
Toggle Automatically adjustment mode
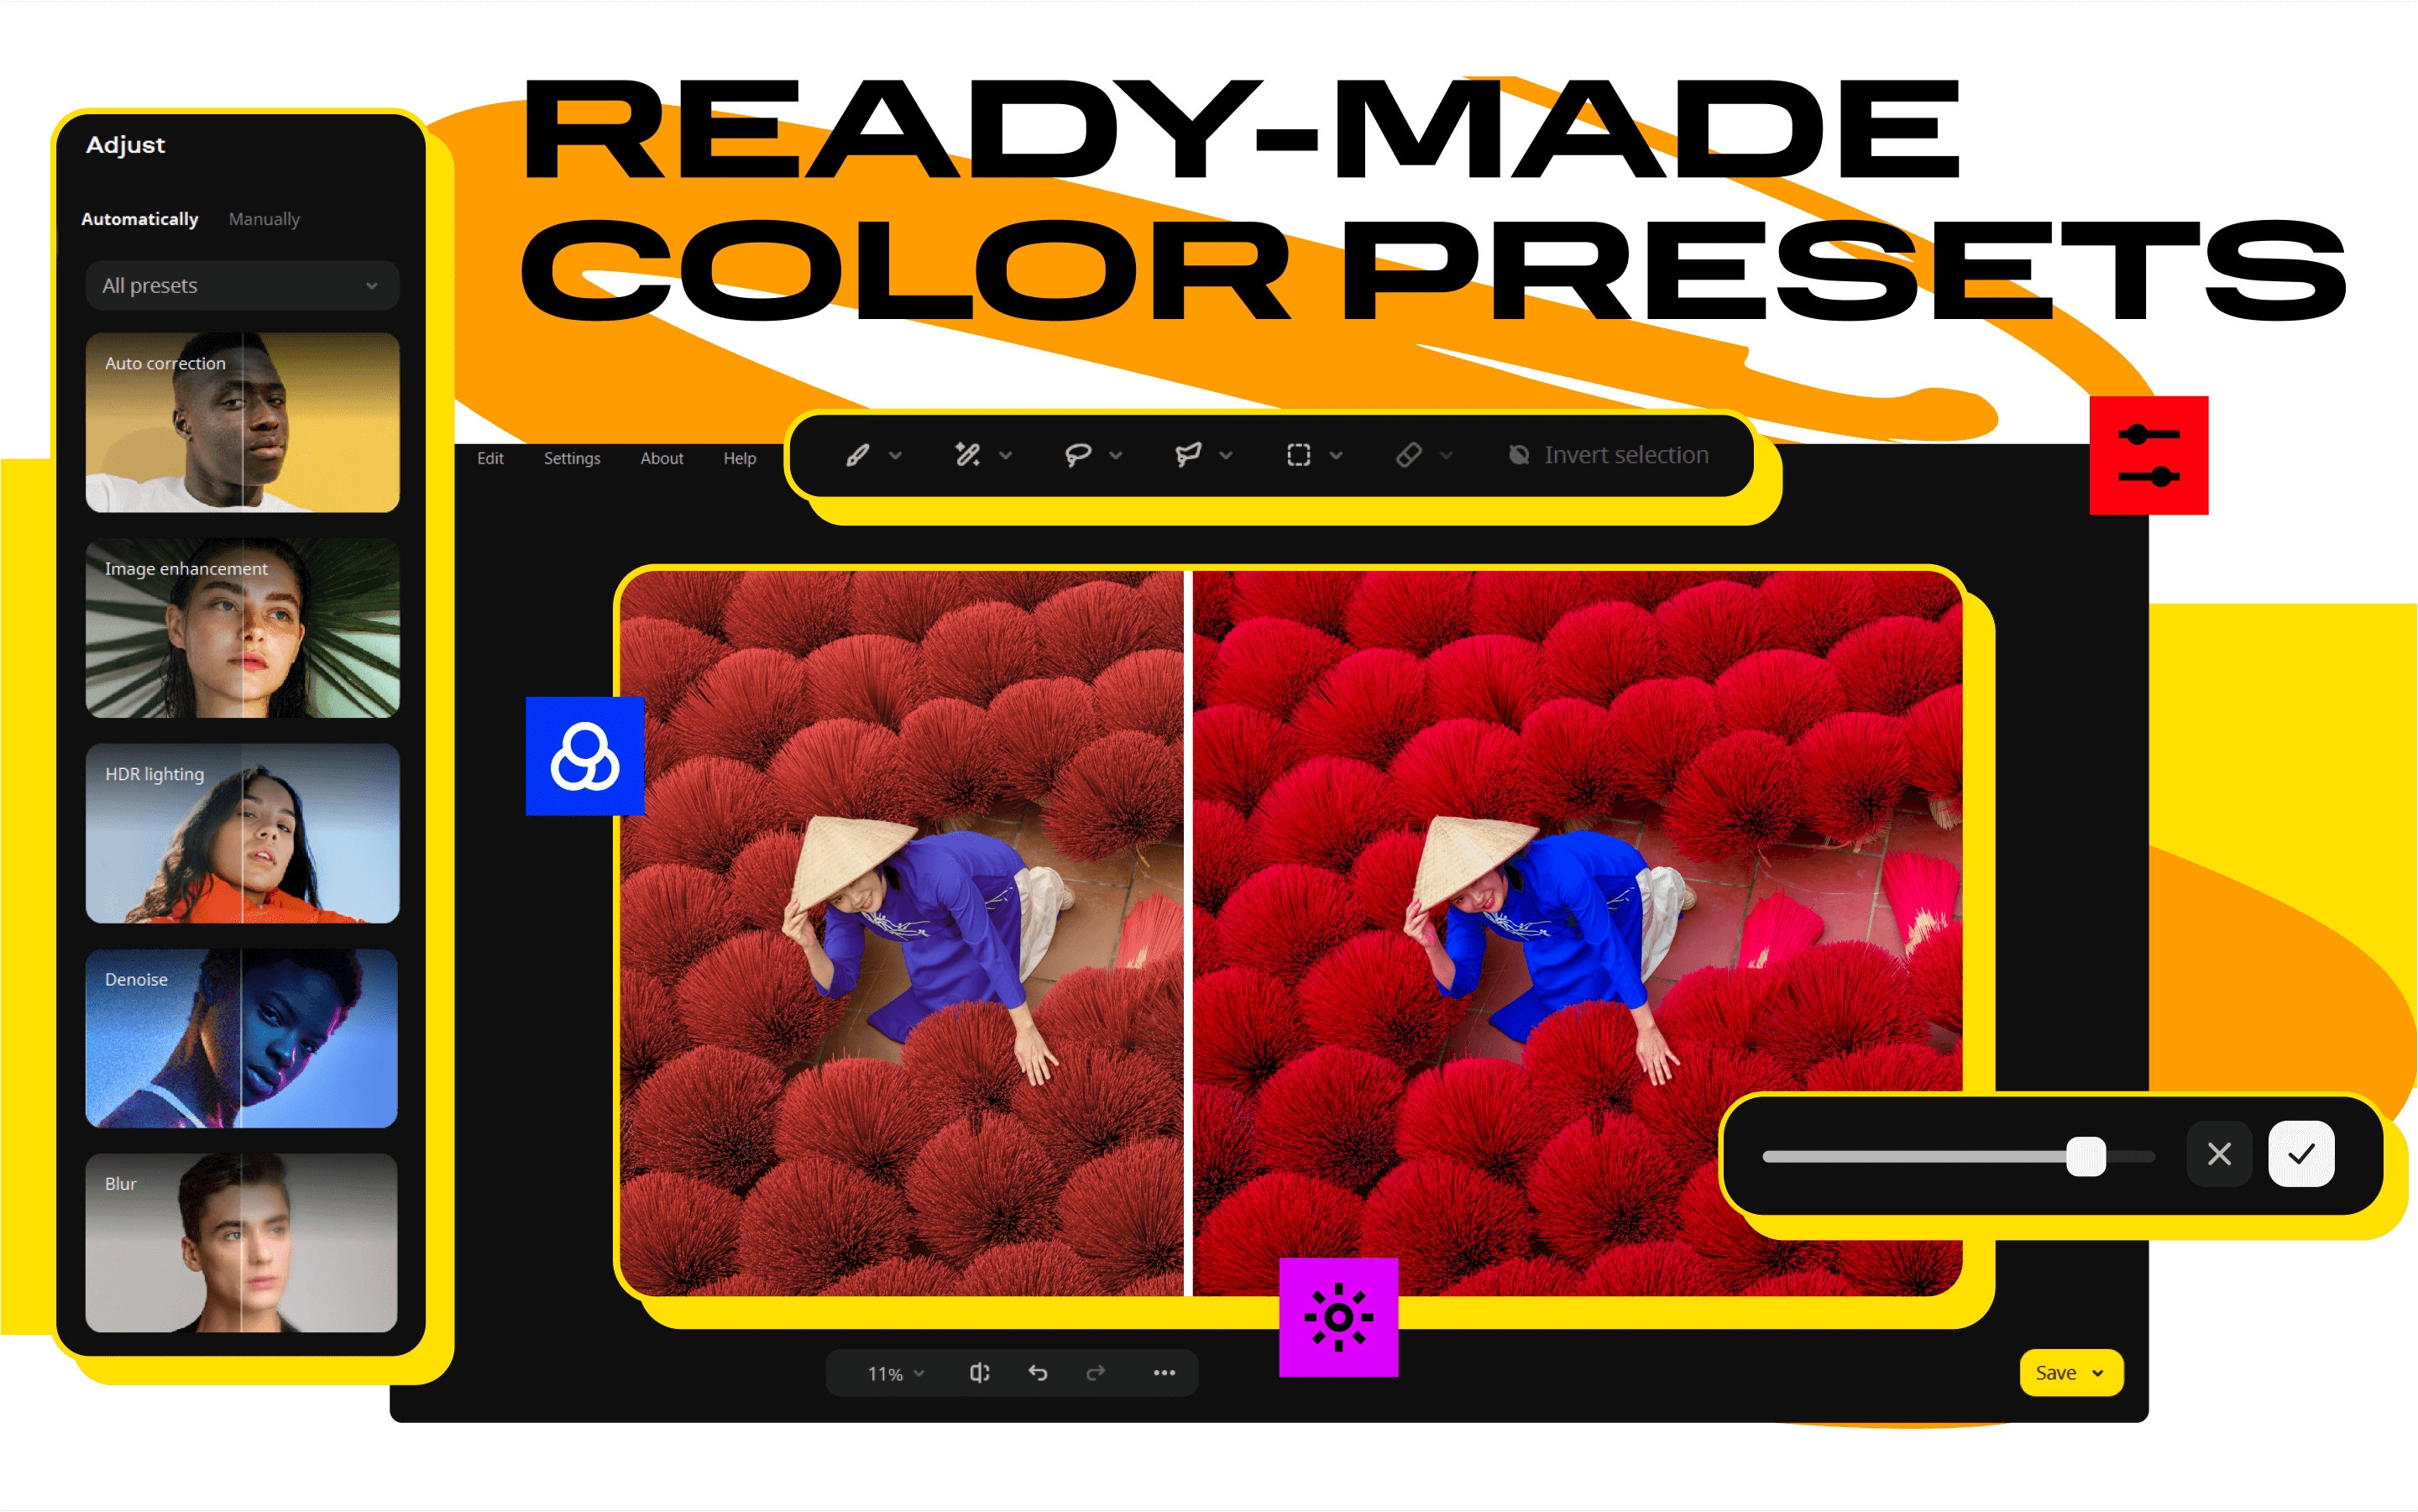tap(141, 217)
